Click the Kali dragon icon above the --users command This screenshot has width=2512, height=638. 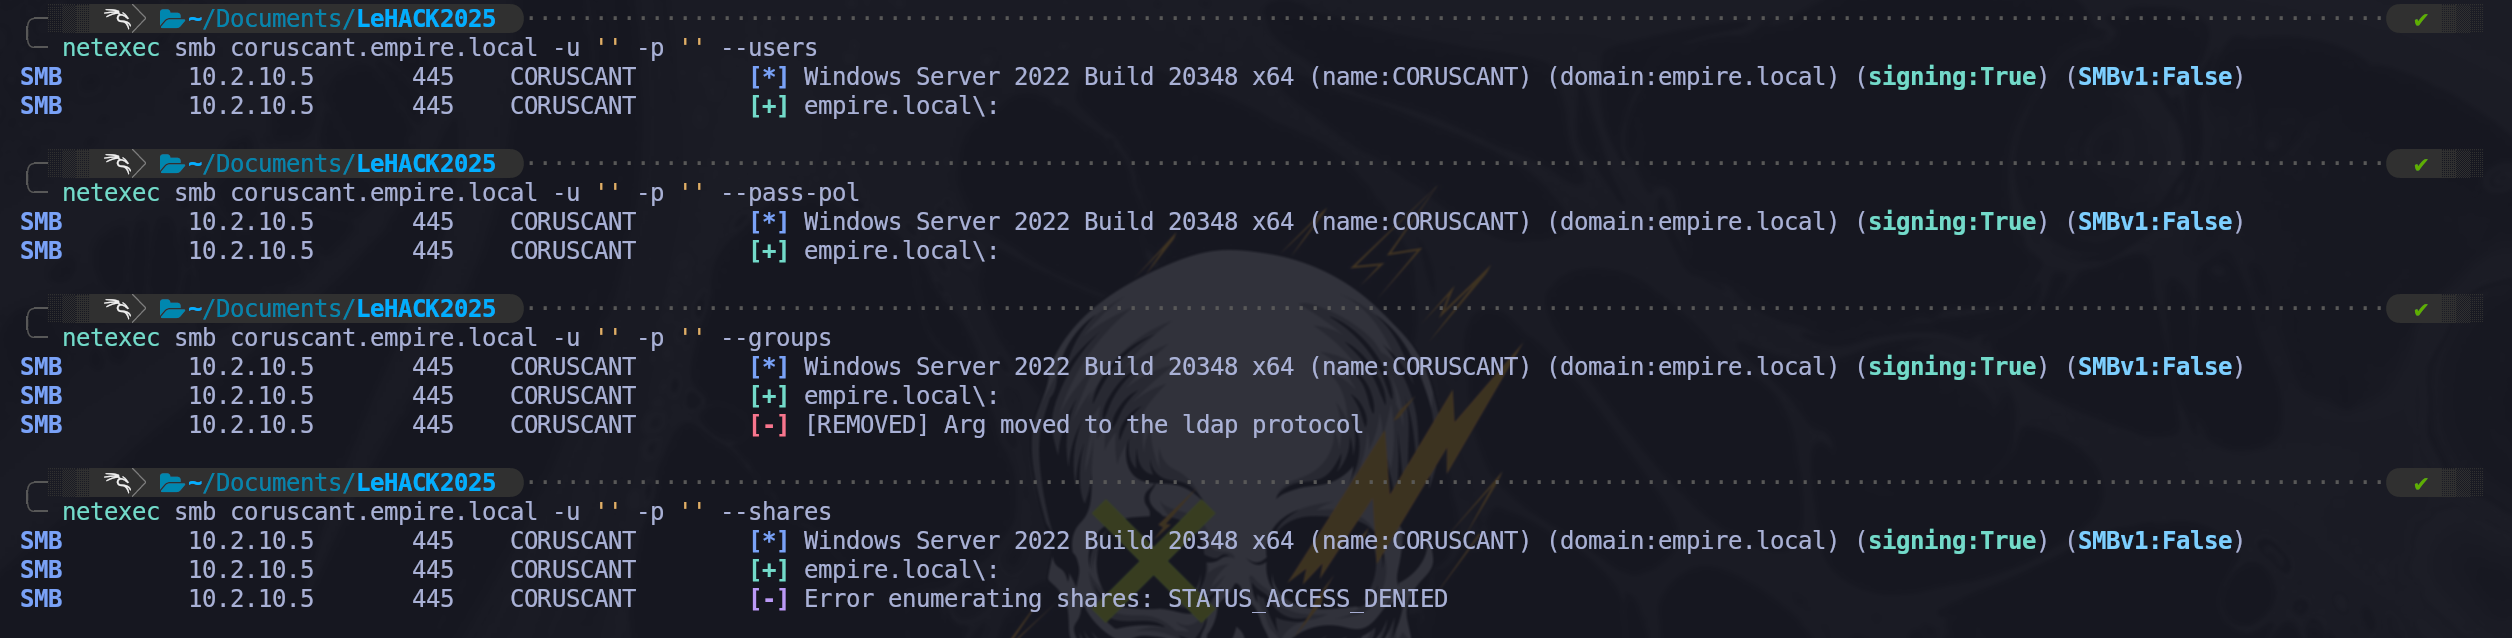click(x=117, y=19)
